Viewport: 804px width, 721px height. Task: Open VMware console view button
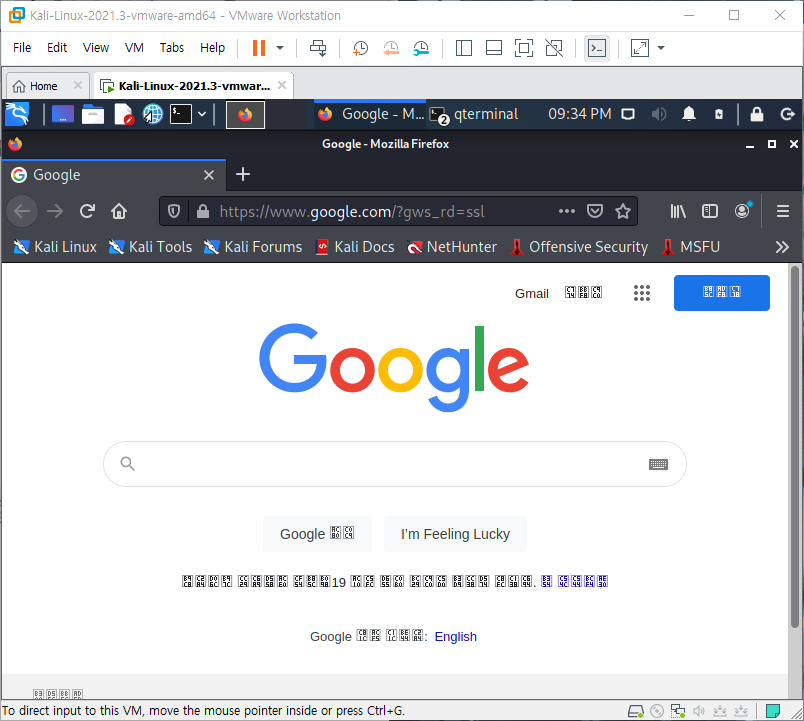597,48
